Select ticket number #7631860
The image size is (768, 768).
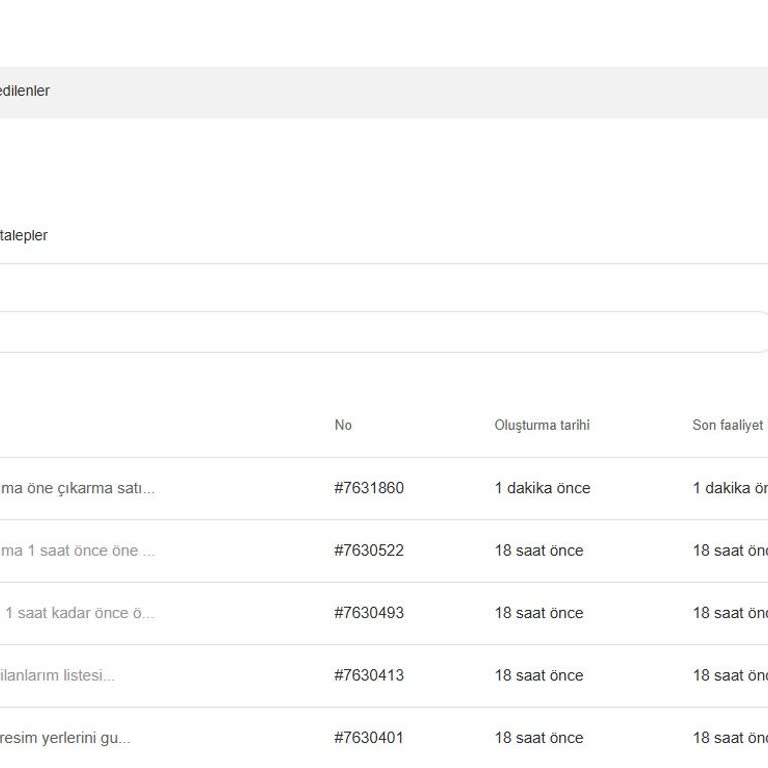(x=369, y=488)
